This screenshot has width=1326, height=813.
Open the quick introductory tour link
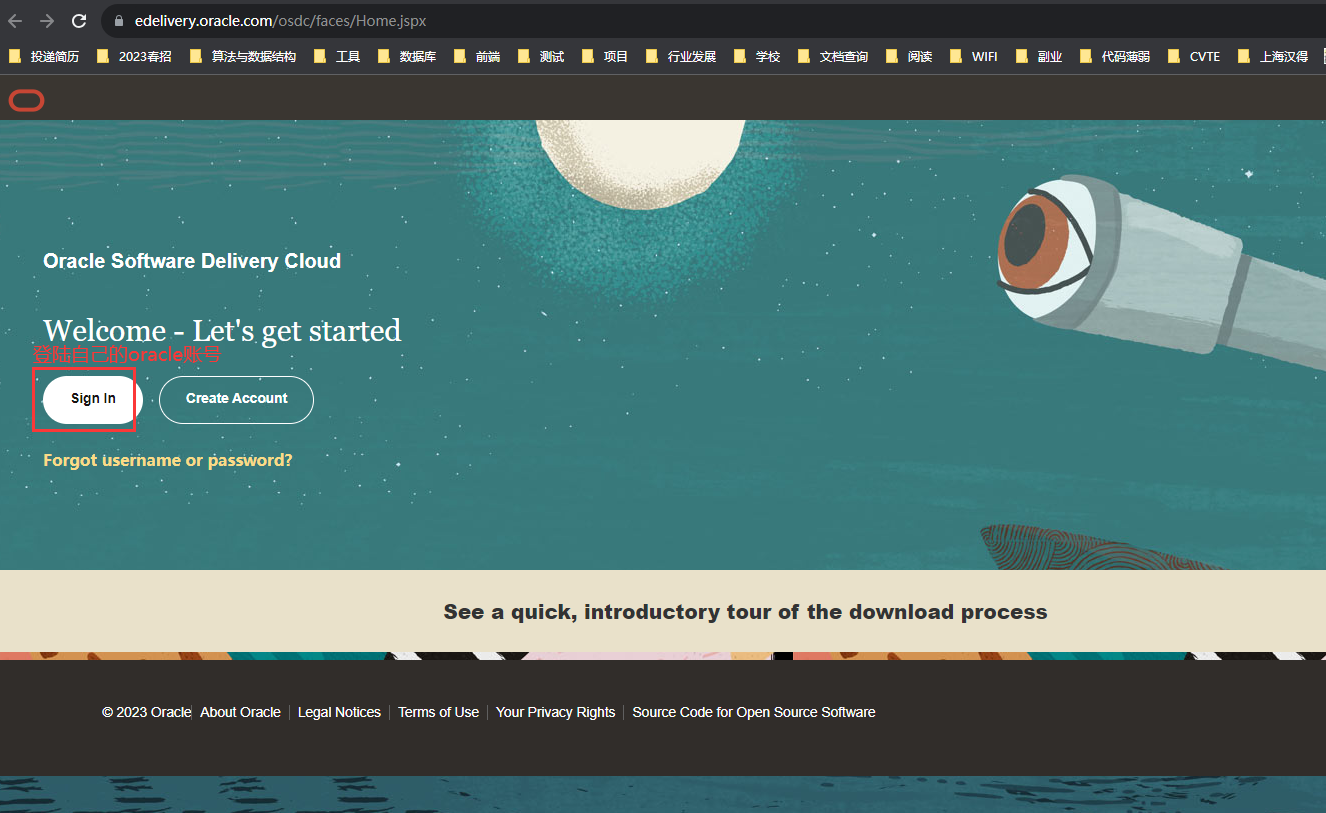[x=745, y=612]
